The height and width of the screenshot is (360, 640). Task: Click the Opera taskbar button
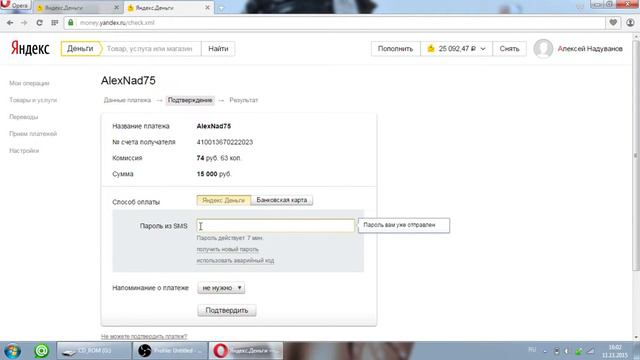coord(246,351)
